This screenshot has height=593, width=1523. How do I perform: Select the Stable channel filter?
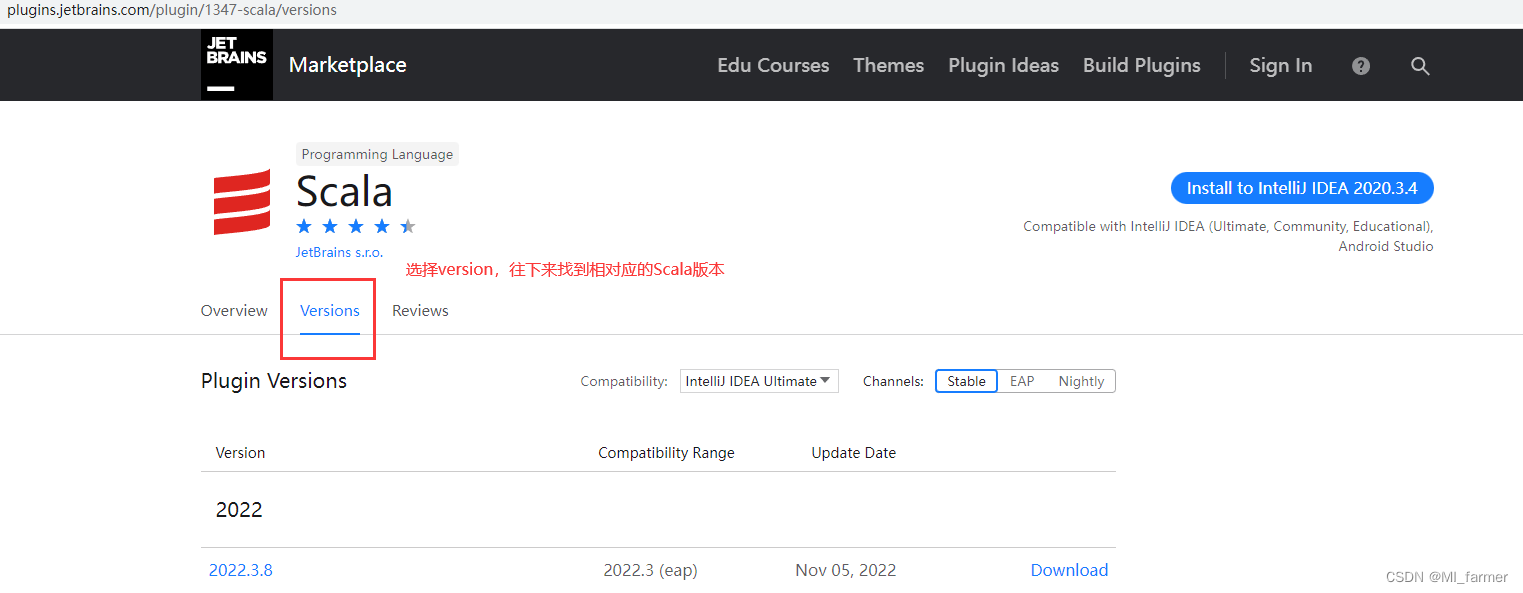965,381
